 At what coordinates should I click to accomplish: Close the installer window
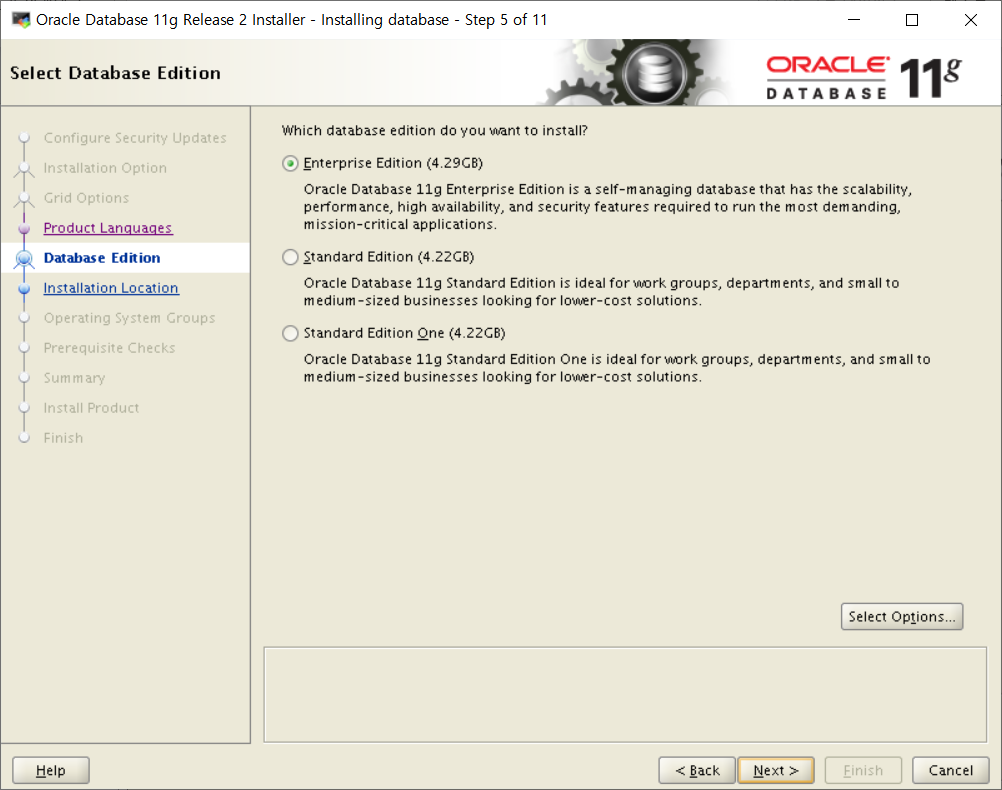pos(971,20)
